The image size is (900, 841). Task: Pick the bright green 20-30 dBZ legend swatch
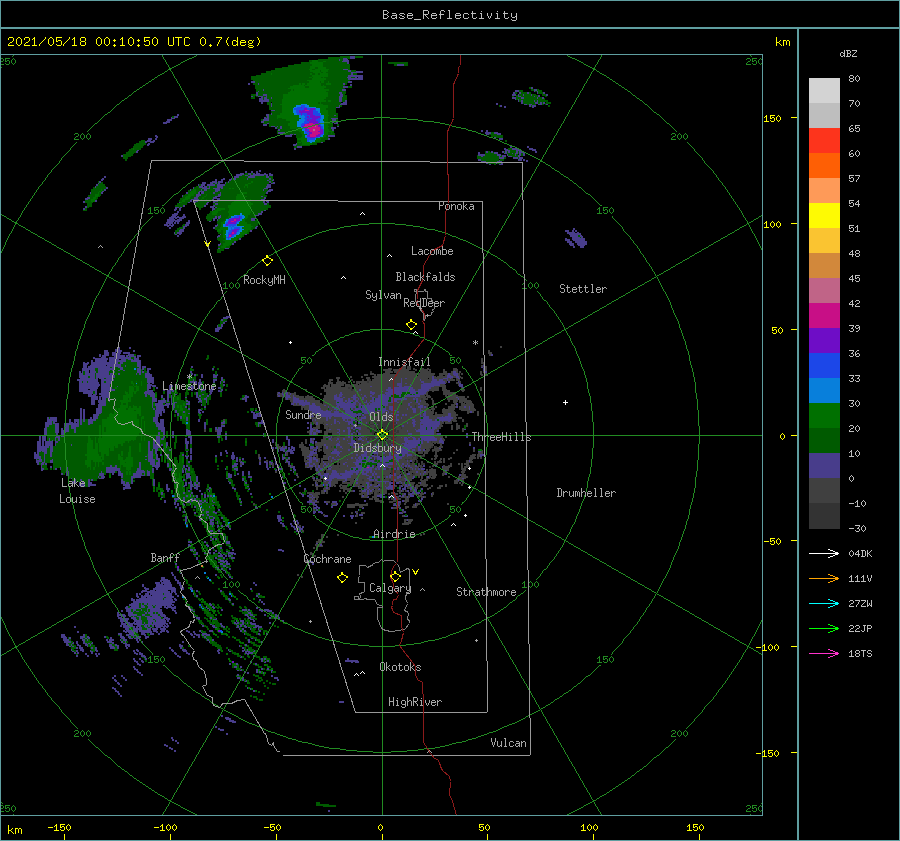(x=824, y=416)
